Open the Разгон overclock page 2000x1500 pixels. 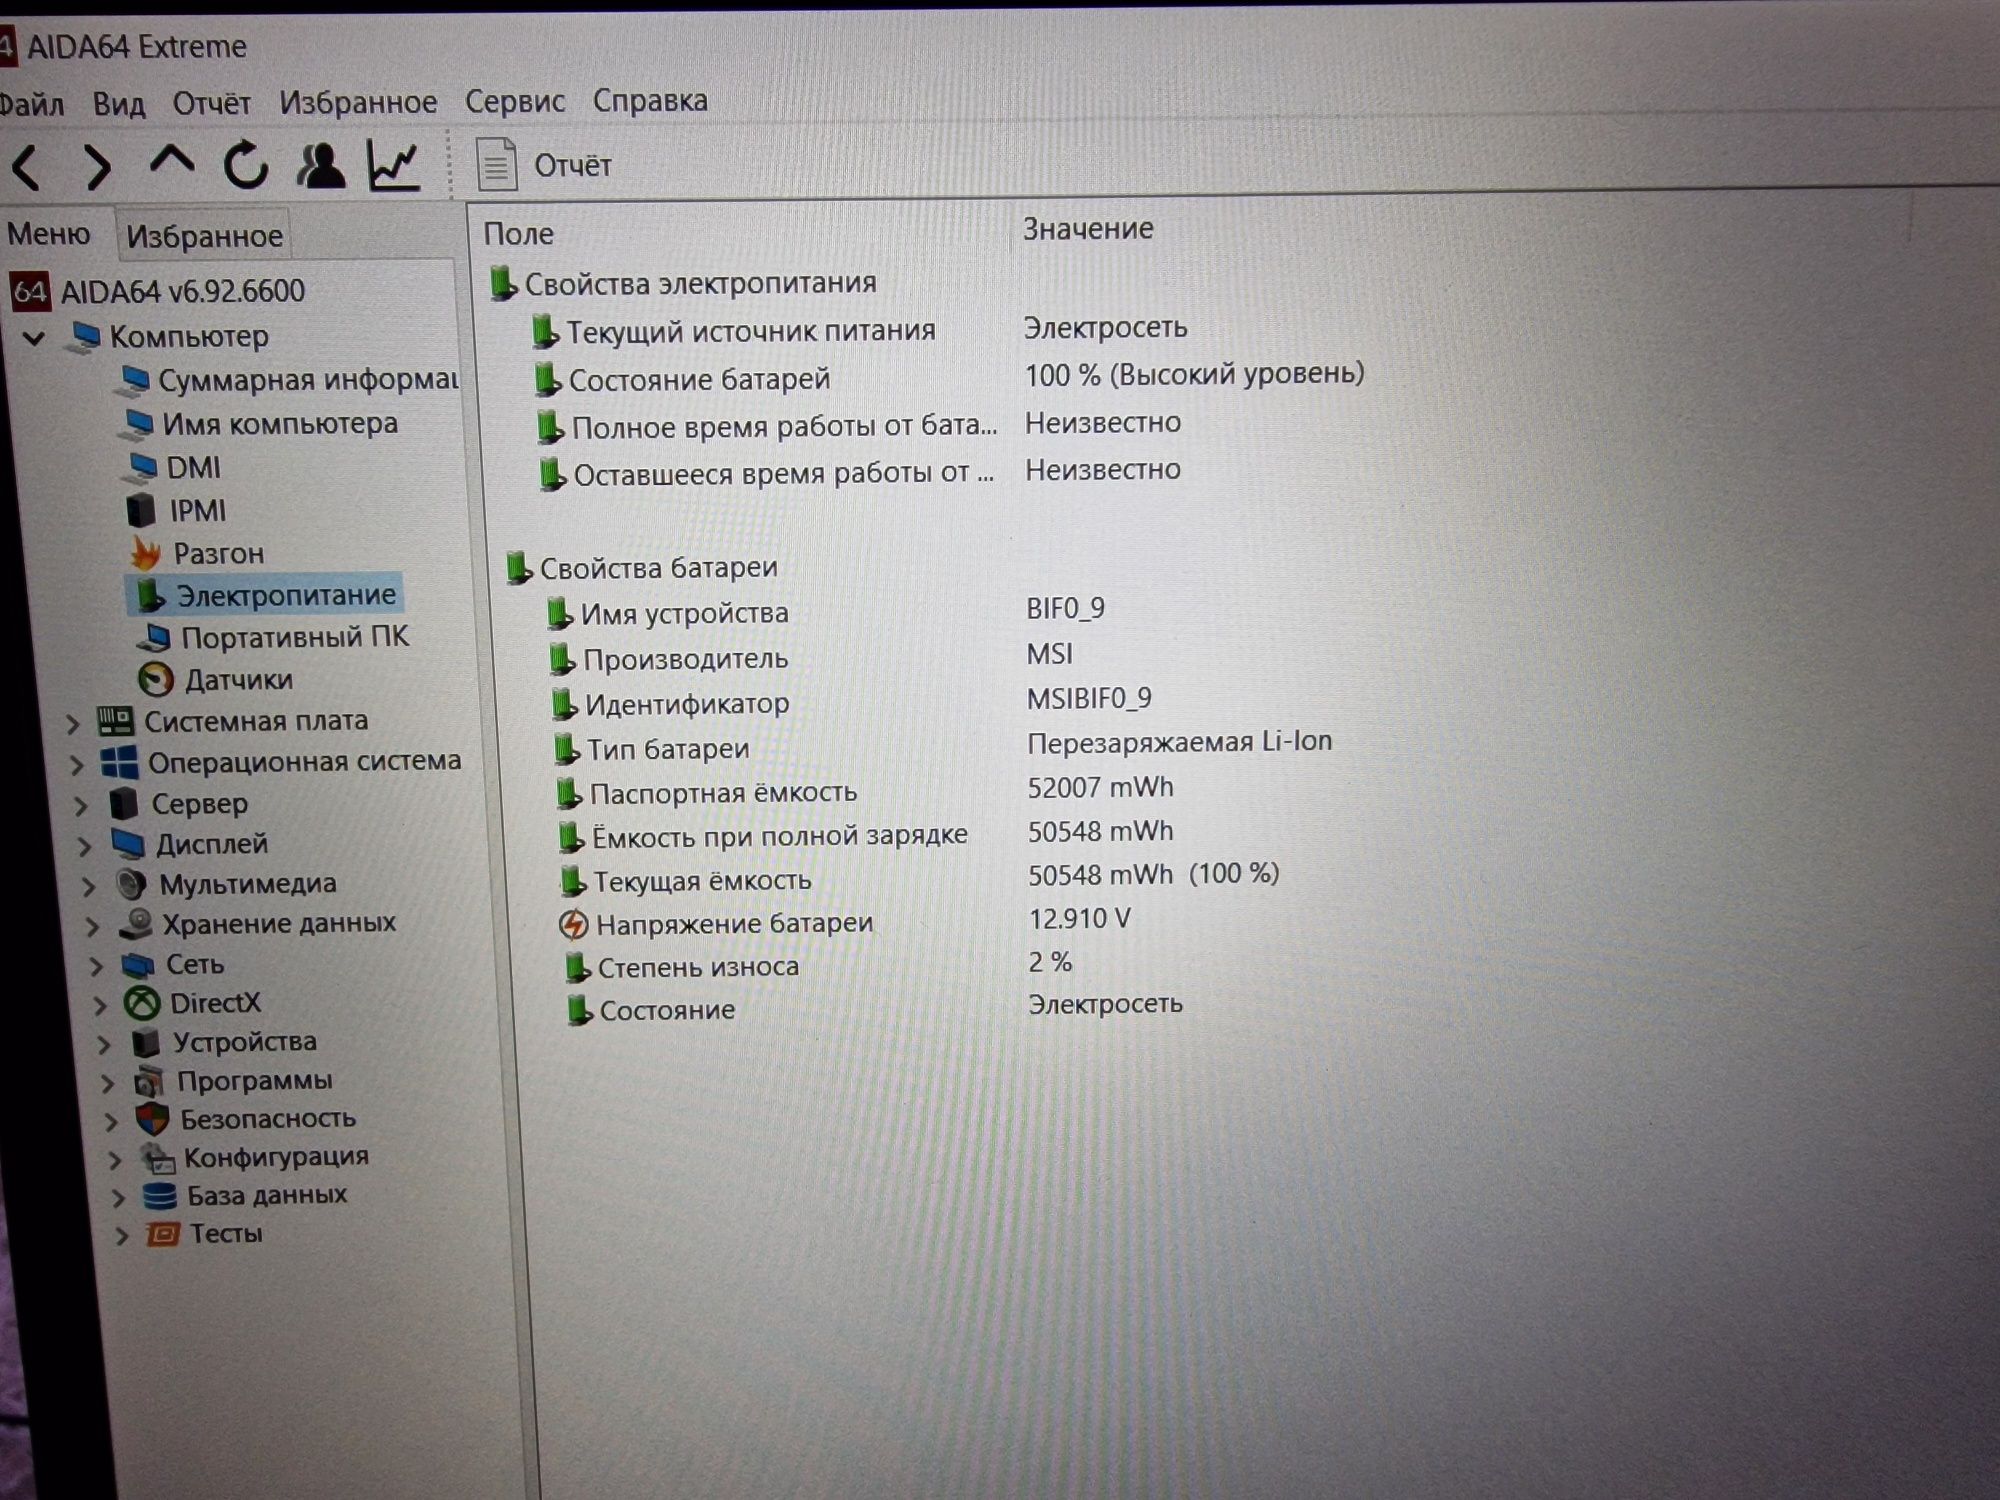tap(197, 553)
